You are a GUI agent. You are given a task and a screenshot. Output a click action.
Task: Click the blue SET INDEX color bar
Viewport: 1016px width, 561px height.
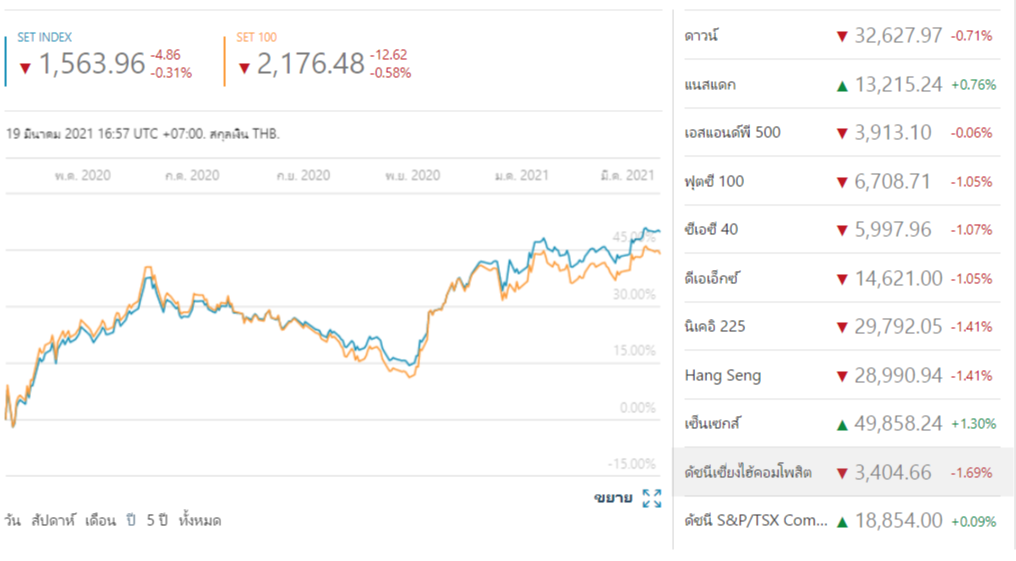6,60
